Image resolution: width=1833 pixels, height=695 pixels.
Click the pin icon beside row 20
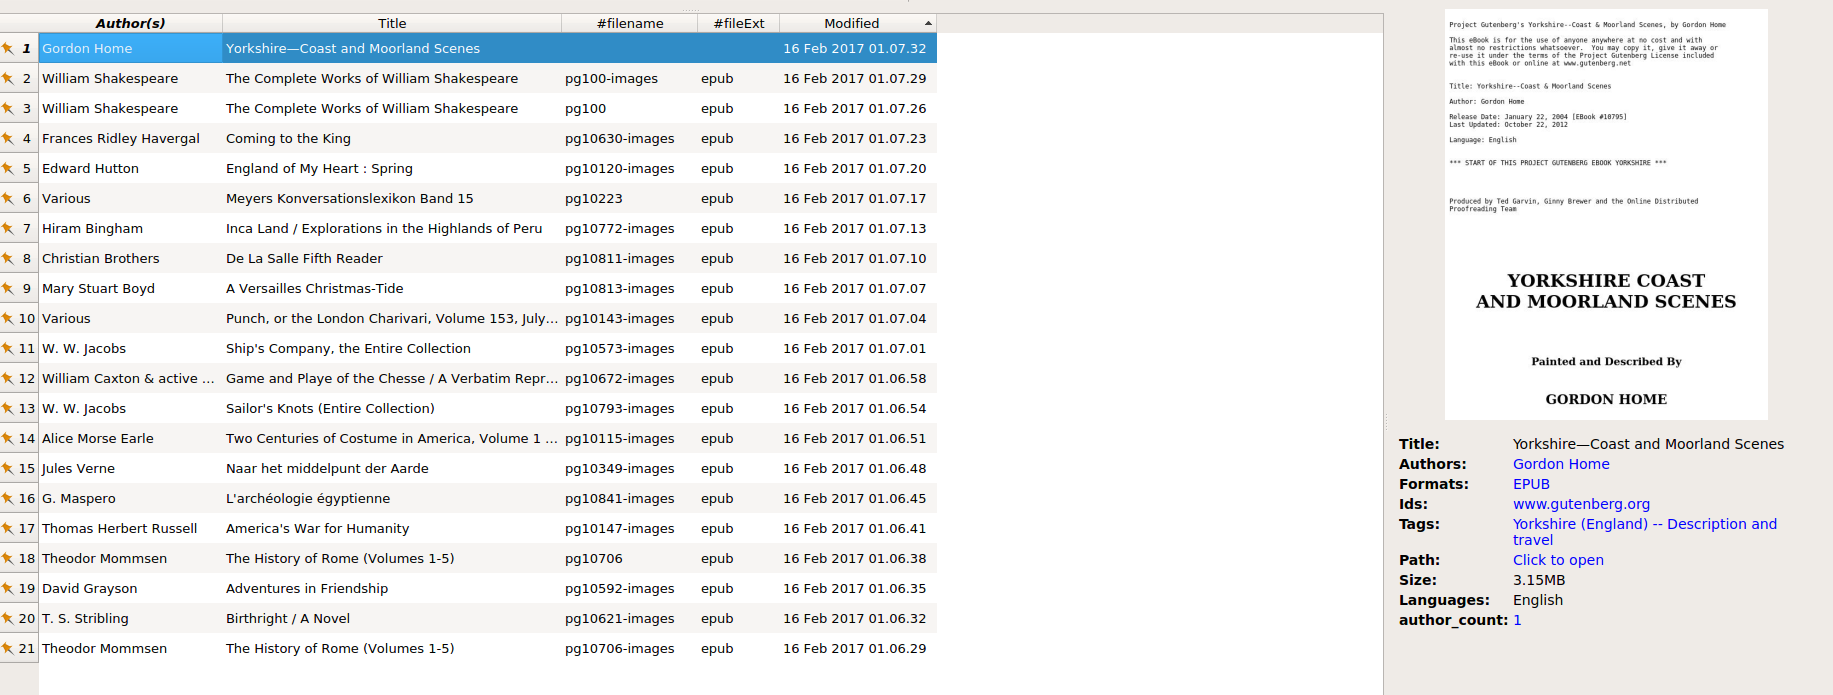point(7,618)
